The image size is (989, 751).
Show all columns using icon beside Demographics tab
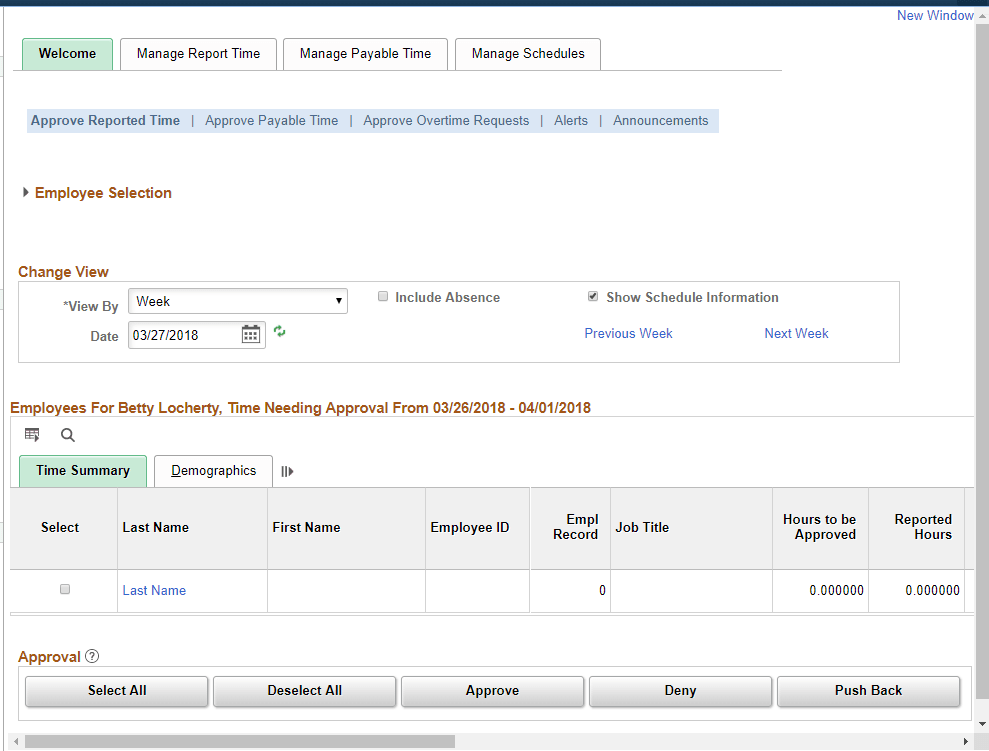(x=287, y=471)
